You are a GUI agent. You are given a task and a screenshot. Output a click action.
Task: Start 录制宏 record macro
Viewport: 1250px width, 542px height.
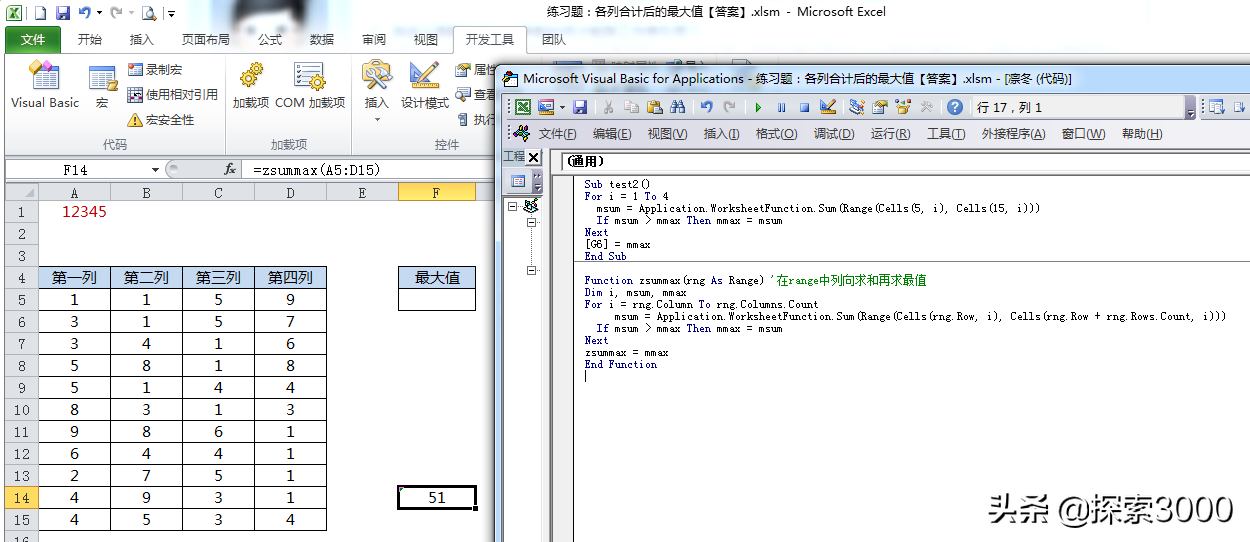click(x=155, y=70)
